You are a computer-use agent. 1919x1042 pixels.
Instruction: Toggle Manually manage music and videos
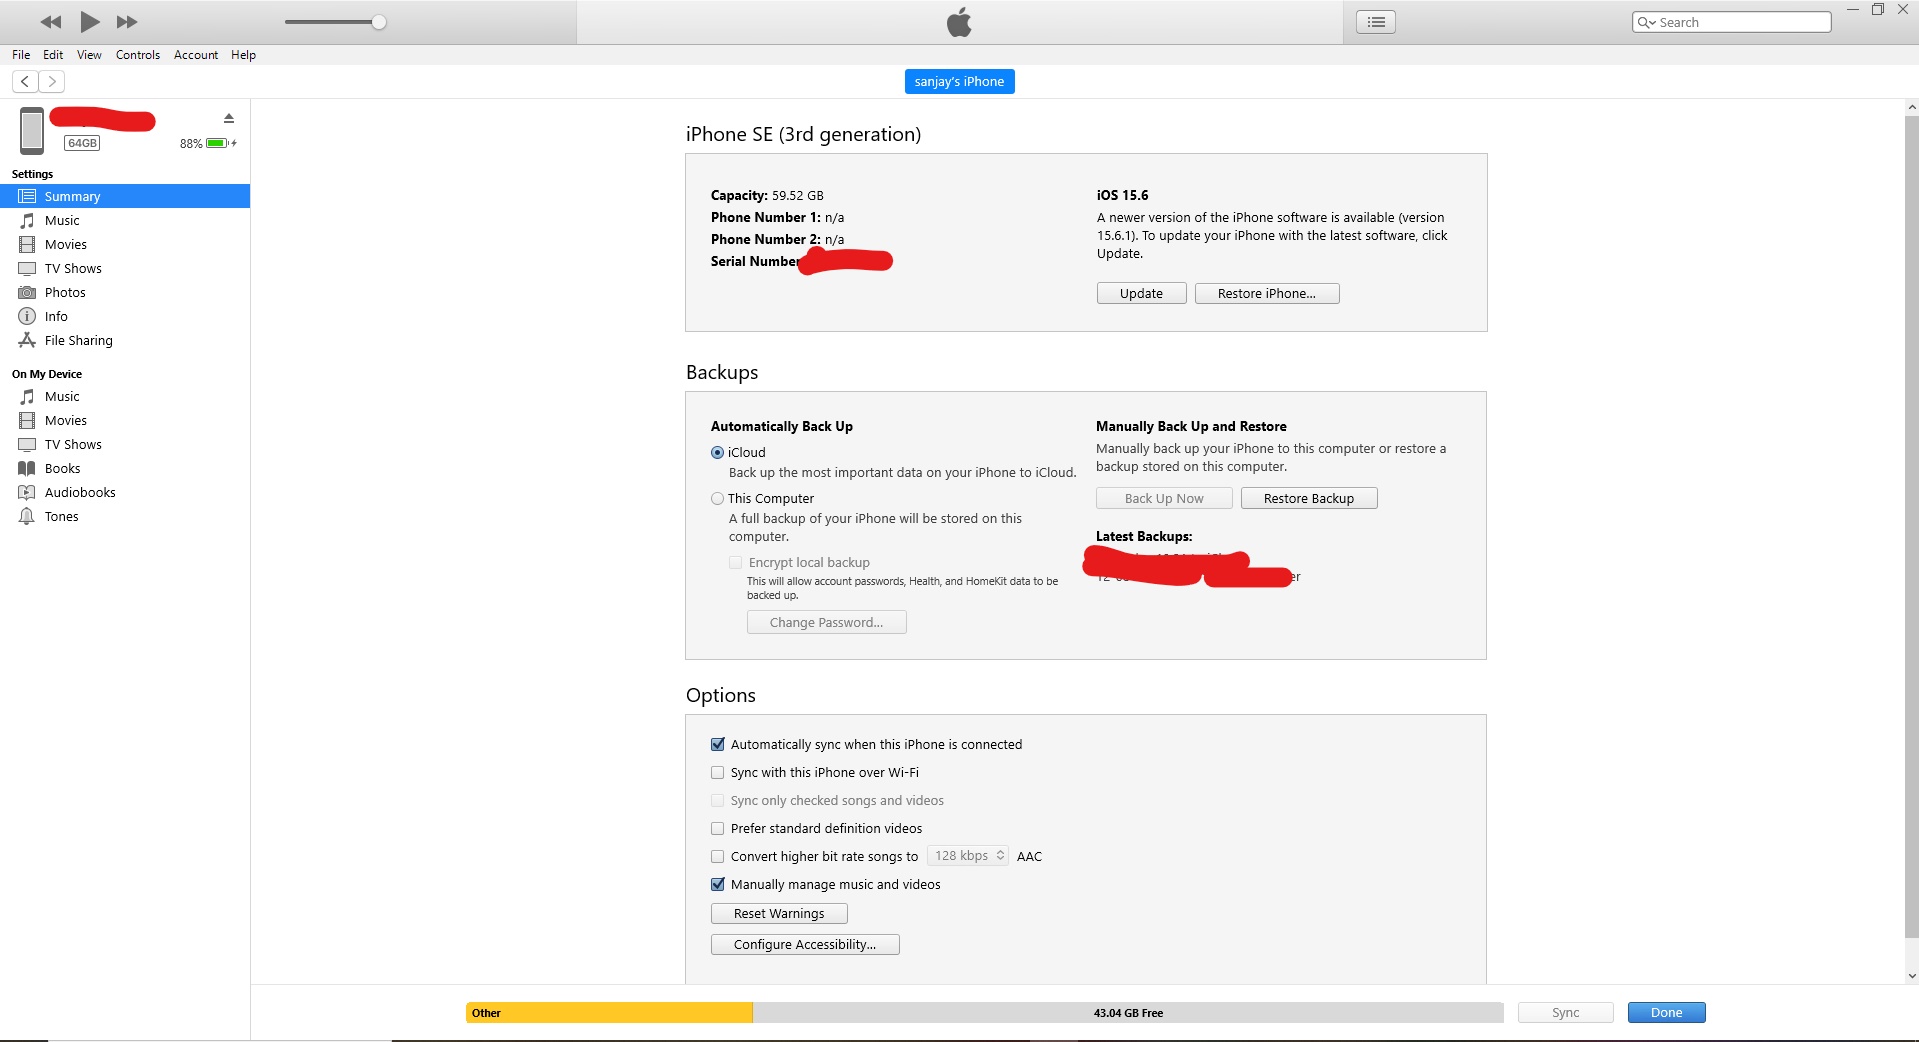point(717,884)
